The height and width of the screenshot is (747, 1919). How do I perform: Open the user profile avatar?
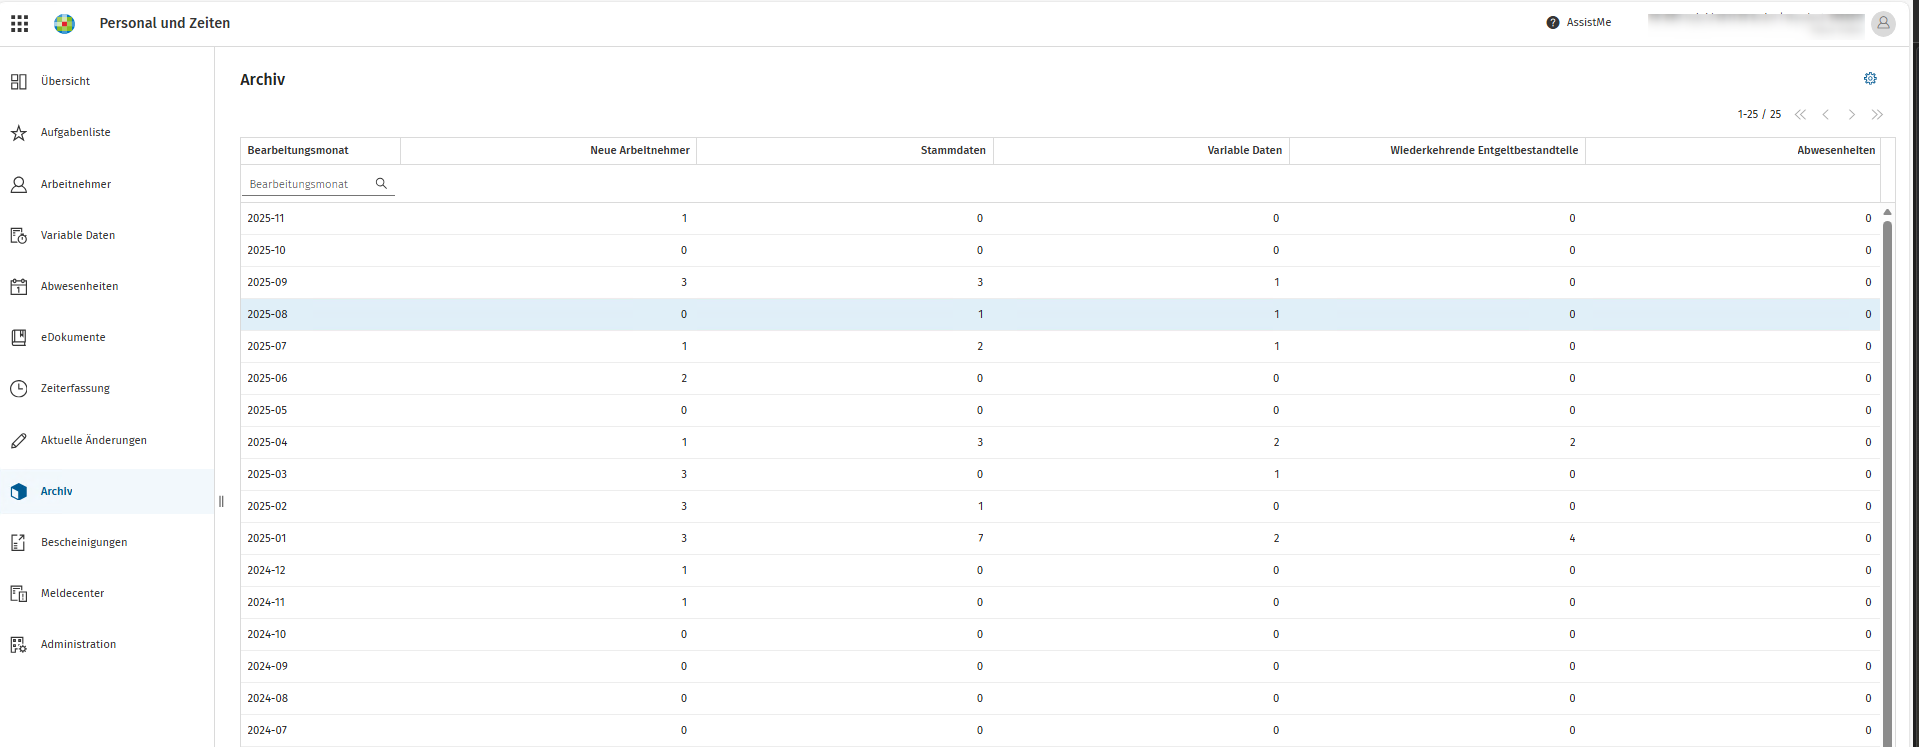coord(1883,22)
